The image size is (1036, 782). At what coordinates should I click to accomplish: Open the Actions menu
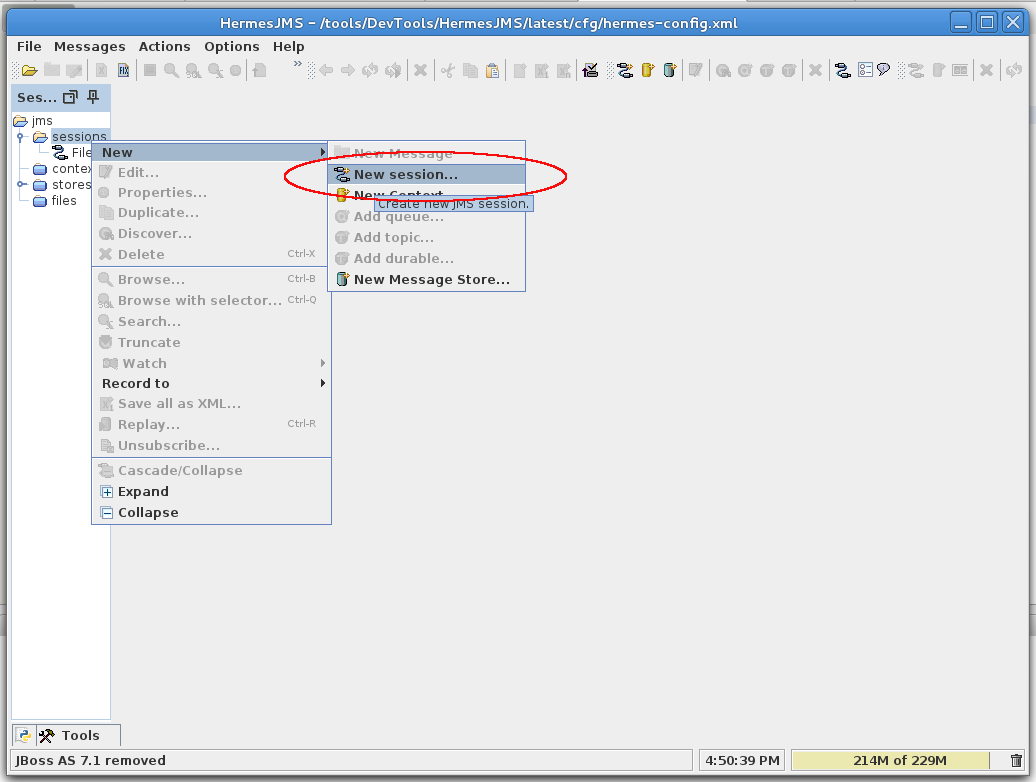pyautogui.click(x=165, y=46)
